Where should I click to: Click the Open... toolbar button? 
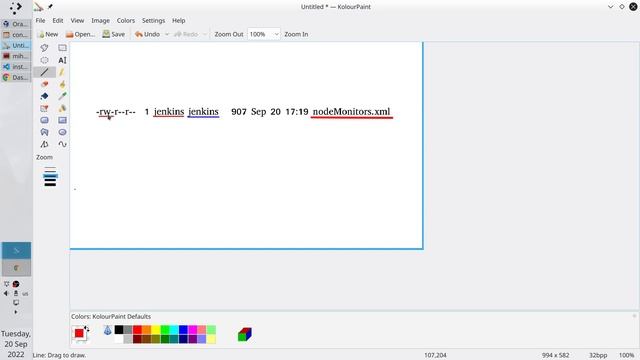80,34
